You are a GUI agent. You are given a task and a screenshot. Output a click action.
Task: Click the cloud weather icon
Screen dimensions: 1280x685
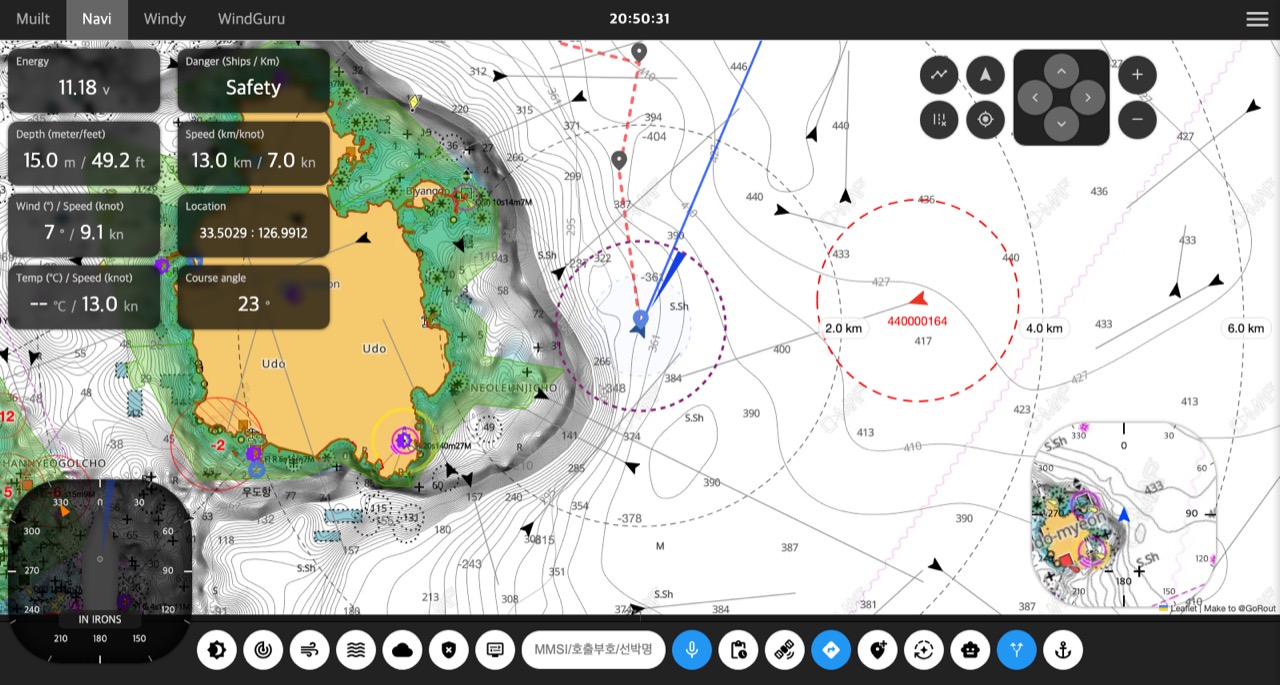[403, 650]
